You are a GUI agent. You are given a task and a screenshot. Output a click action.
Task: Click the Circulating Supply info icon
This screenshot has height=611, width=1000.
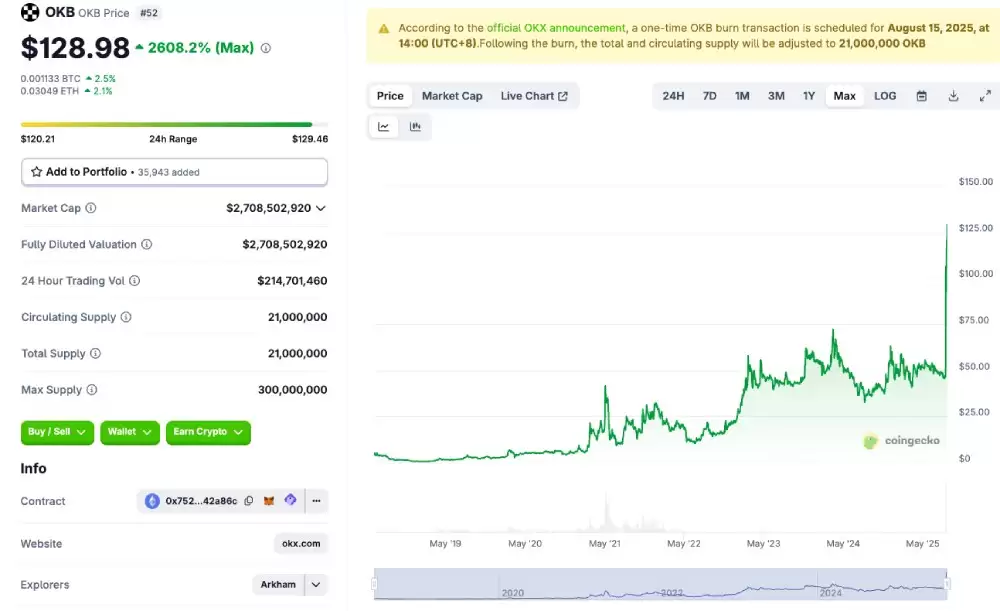coord(126,317)
